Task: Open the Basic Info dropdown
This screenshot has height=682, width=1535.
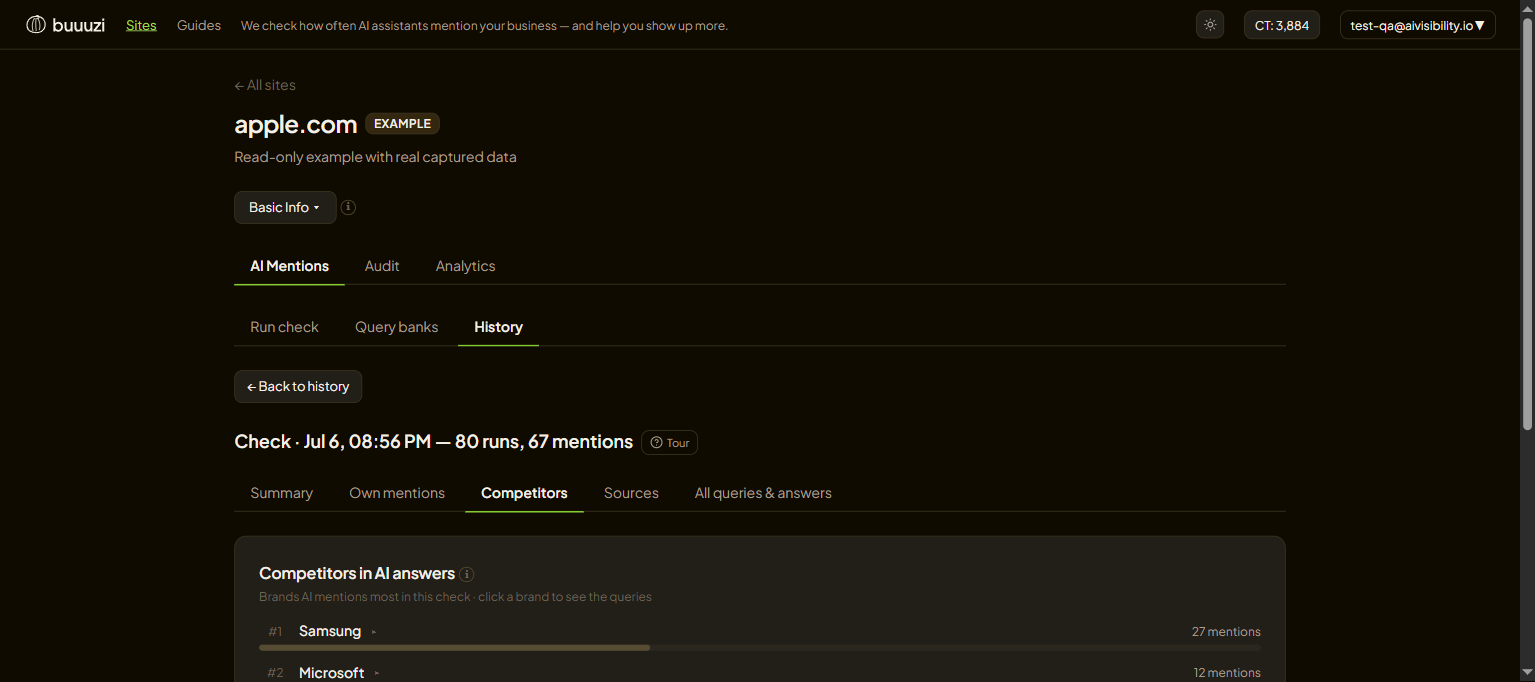Action: click(285, 207)
